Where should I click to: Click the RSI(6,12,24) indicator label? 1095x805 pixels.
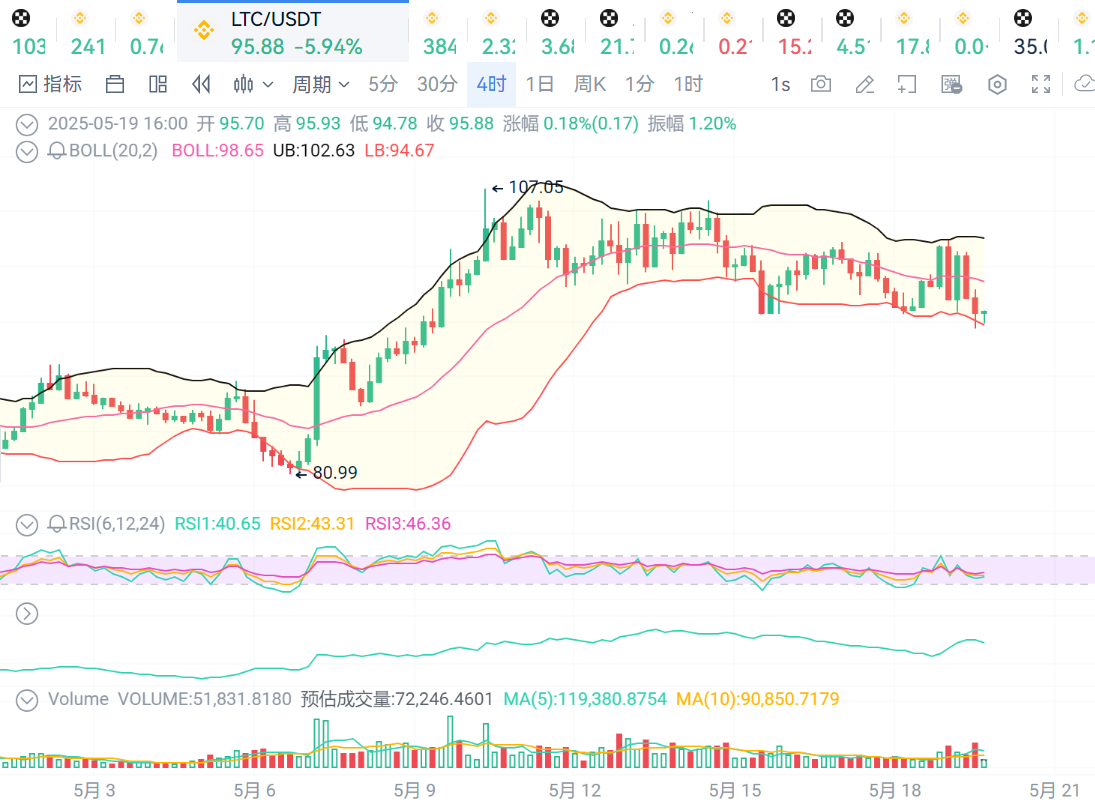(x=117, y=524)
